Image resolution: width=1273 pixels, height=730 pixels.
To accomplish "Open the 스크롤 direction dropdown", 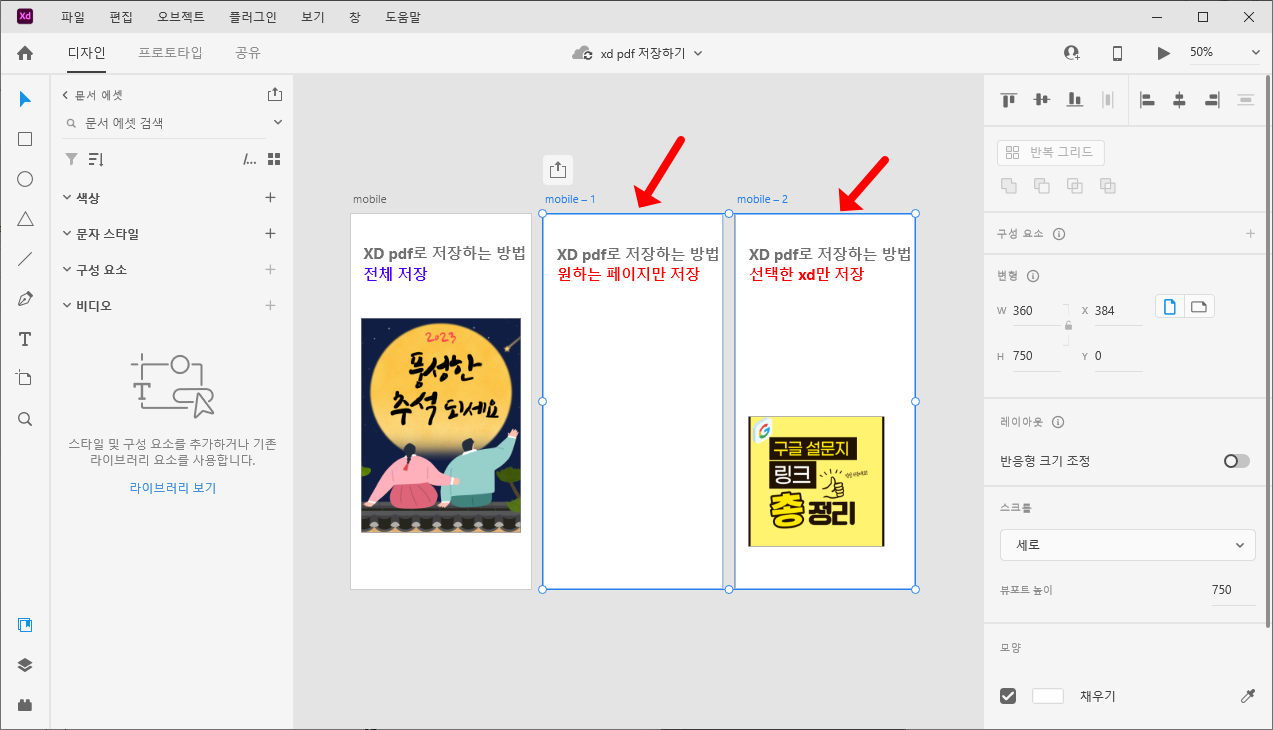I will pyautogui.click(x=1127, y=545).
